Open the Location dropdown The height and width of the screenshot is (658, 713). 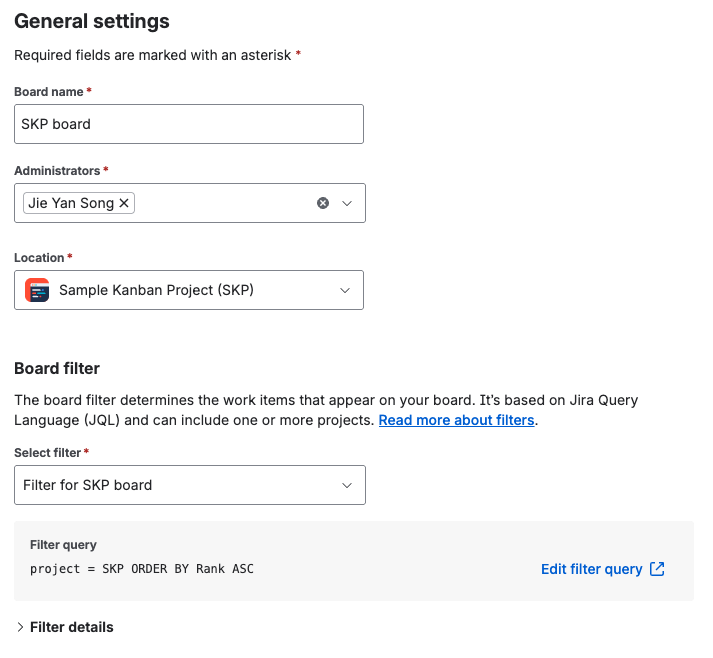[x=189, y=290]
